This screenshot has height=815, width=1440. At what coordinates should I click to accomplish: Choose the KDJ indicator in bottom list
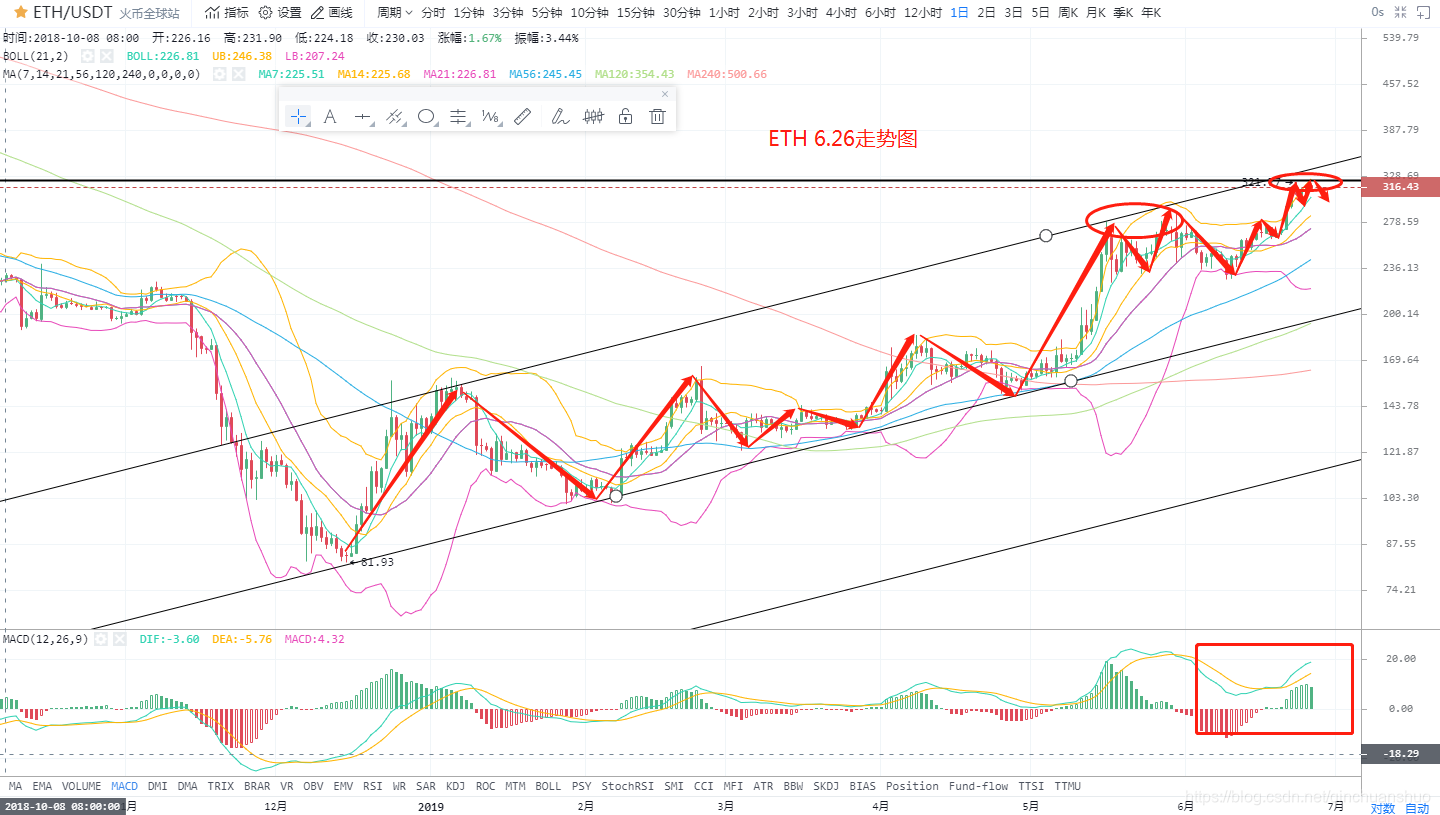[x=456, y=786]
